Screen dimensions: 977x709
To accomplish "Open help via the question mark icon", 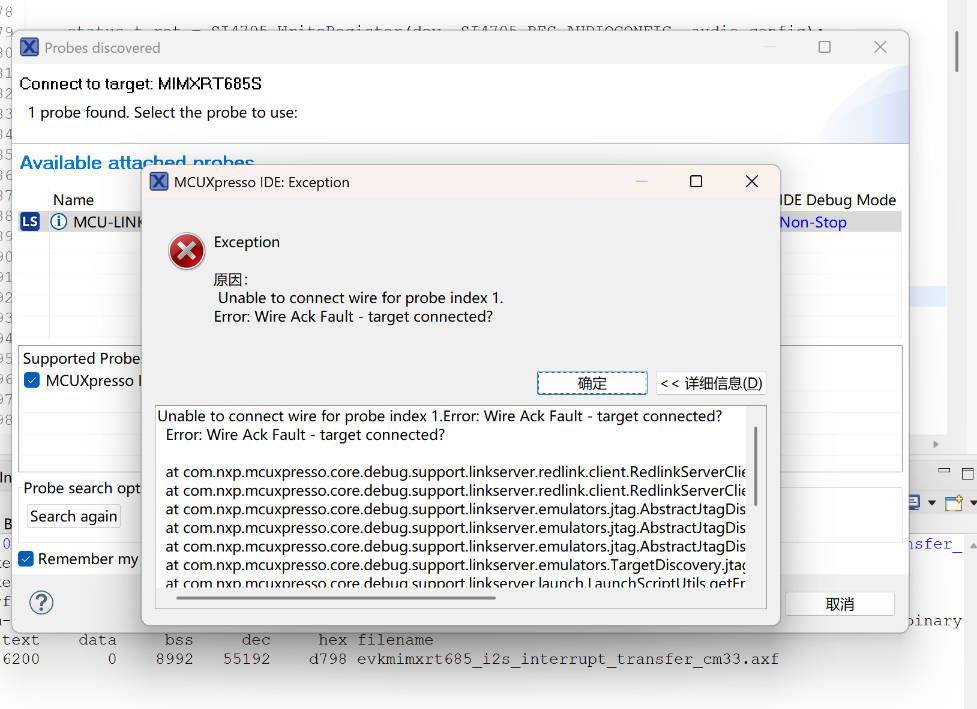I will tap(41, 602).
